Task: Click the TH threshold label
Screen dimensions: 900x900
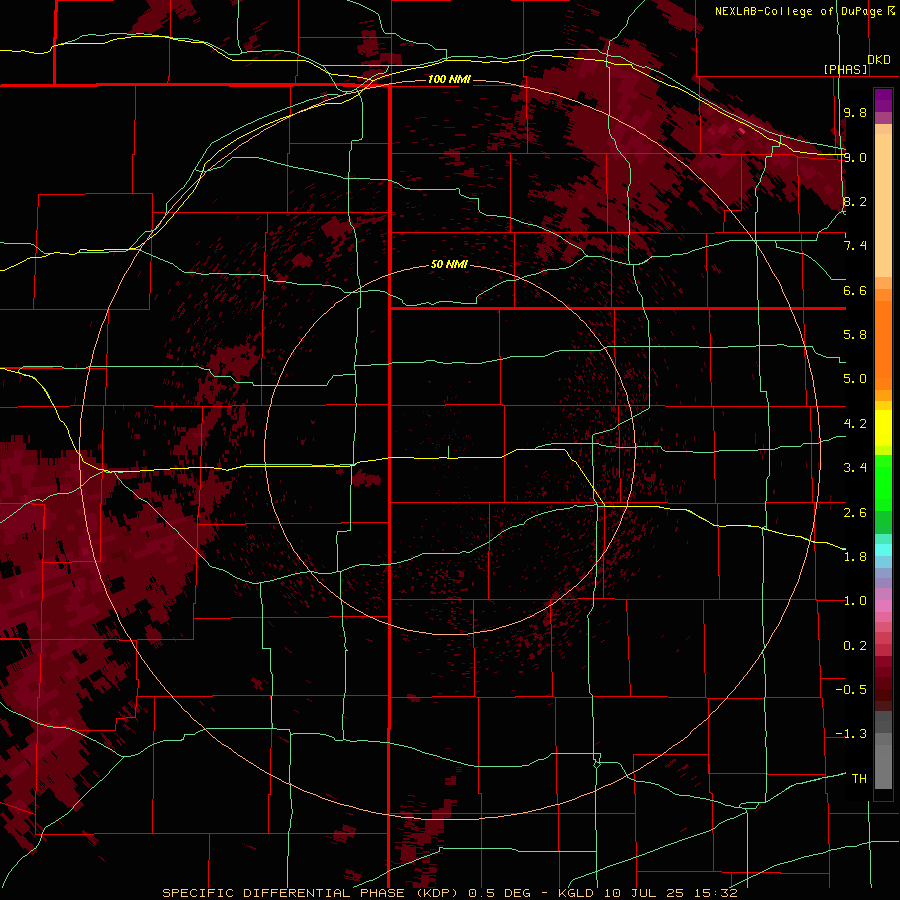Action: click(x=859, y=779)
